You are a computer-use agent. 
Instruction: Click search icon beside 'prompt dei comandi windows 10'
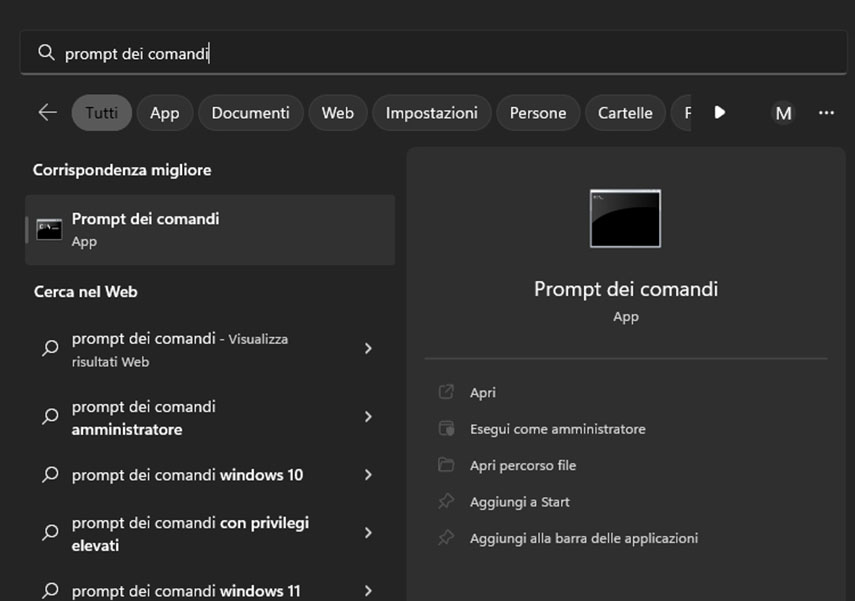pos(50,474)
